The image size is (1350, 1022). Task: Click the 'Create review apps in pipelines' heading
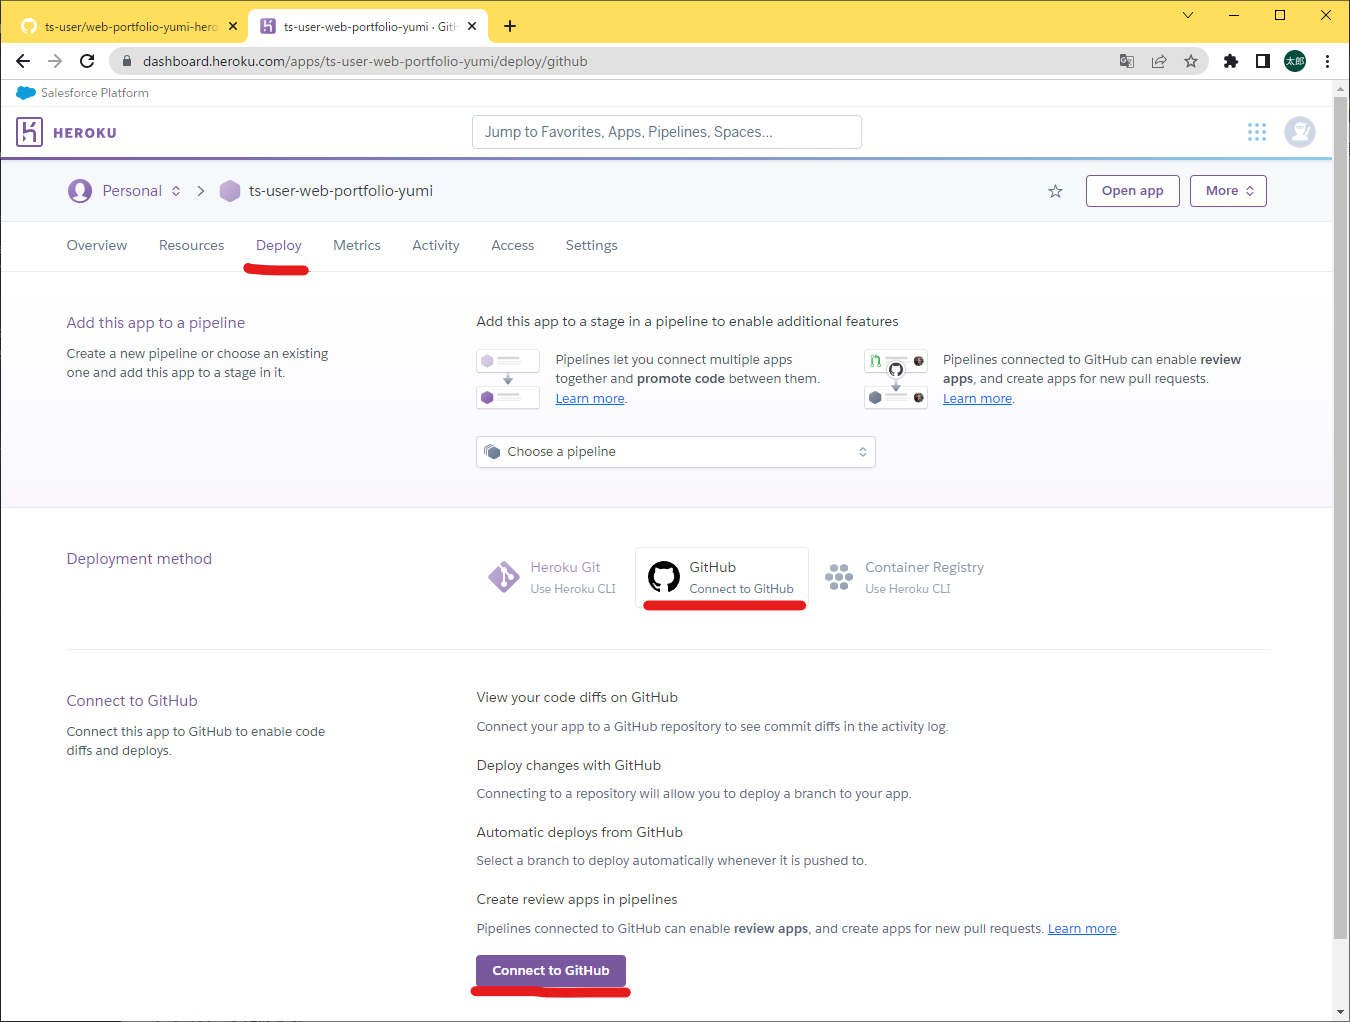coord(577,900)
